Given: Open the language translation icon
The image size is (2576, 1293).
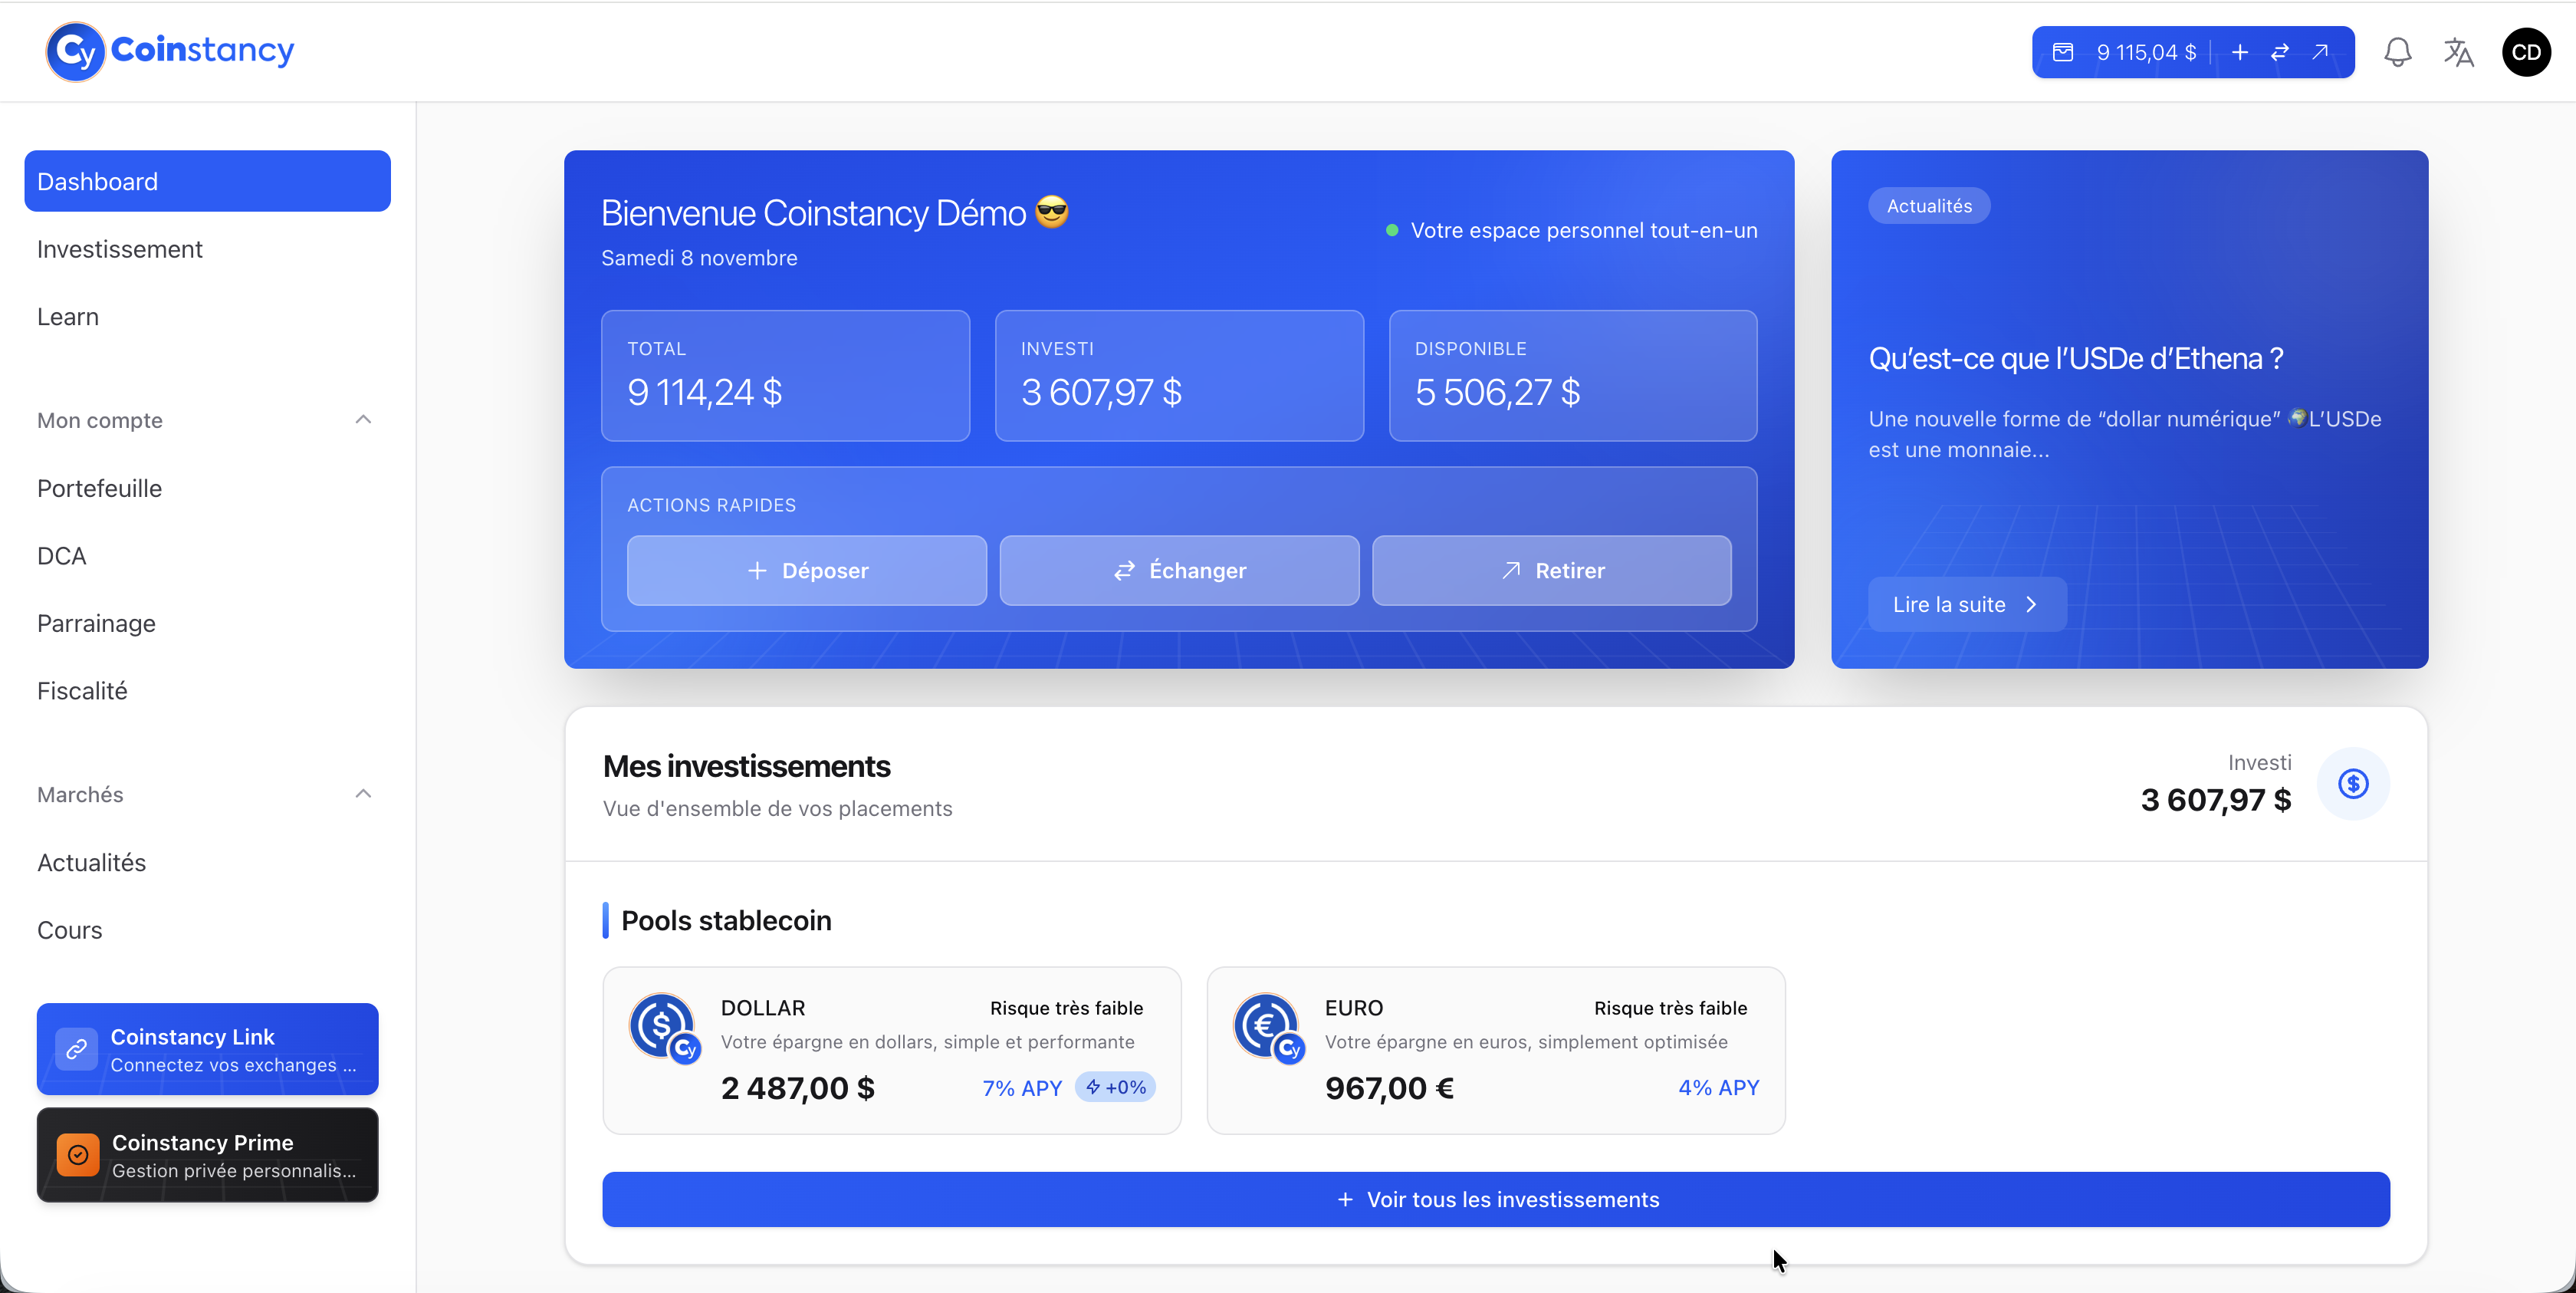Looking at the screenshot, I should [2458, 52].
